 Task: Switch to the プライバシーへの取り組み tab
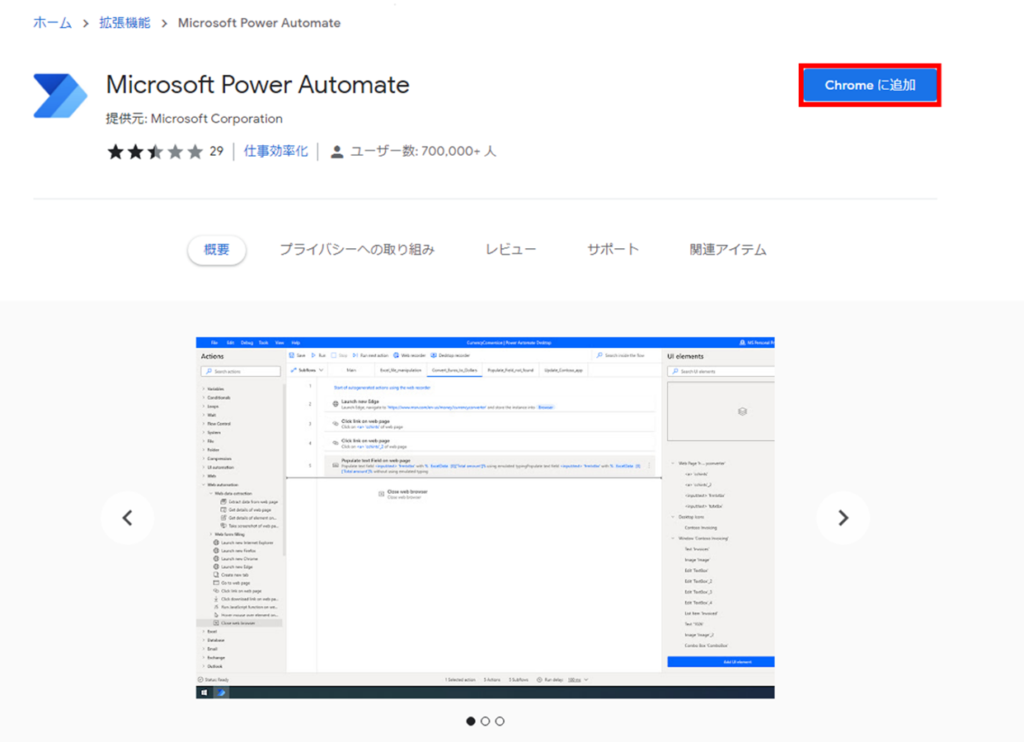357,250
